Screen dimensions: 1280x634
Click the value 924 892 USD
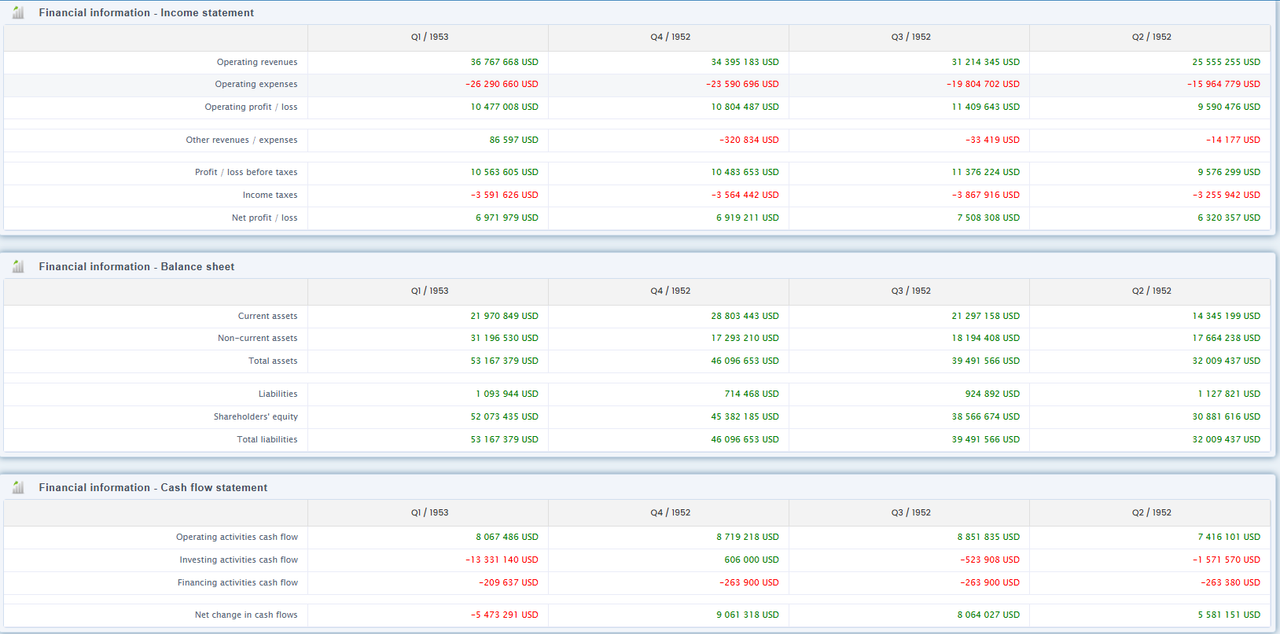click(993, 394)
